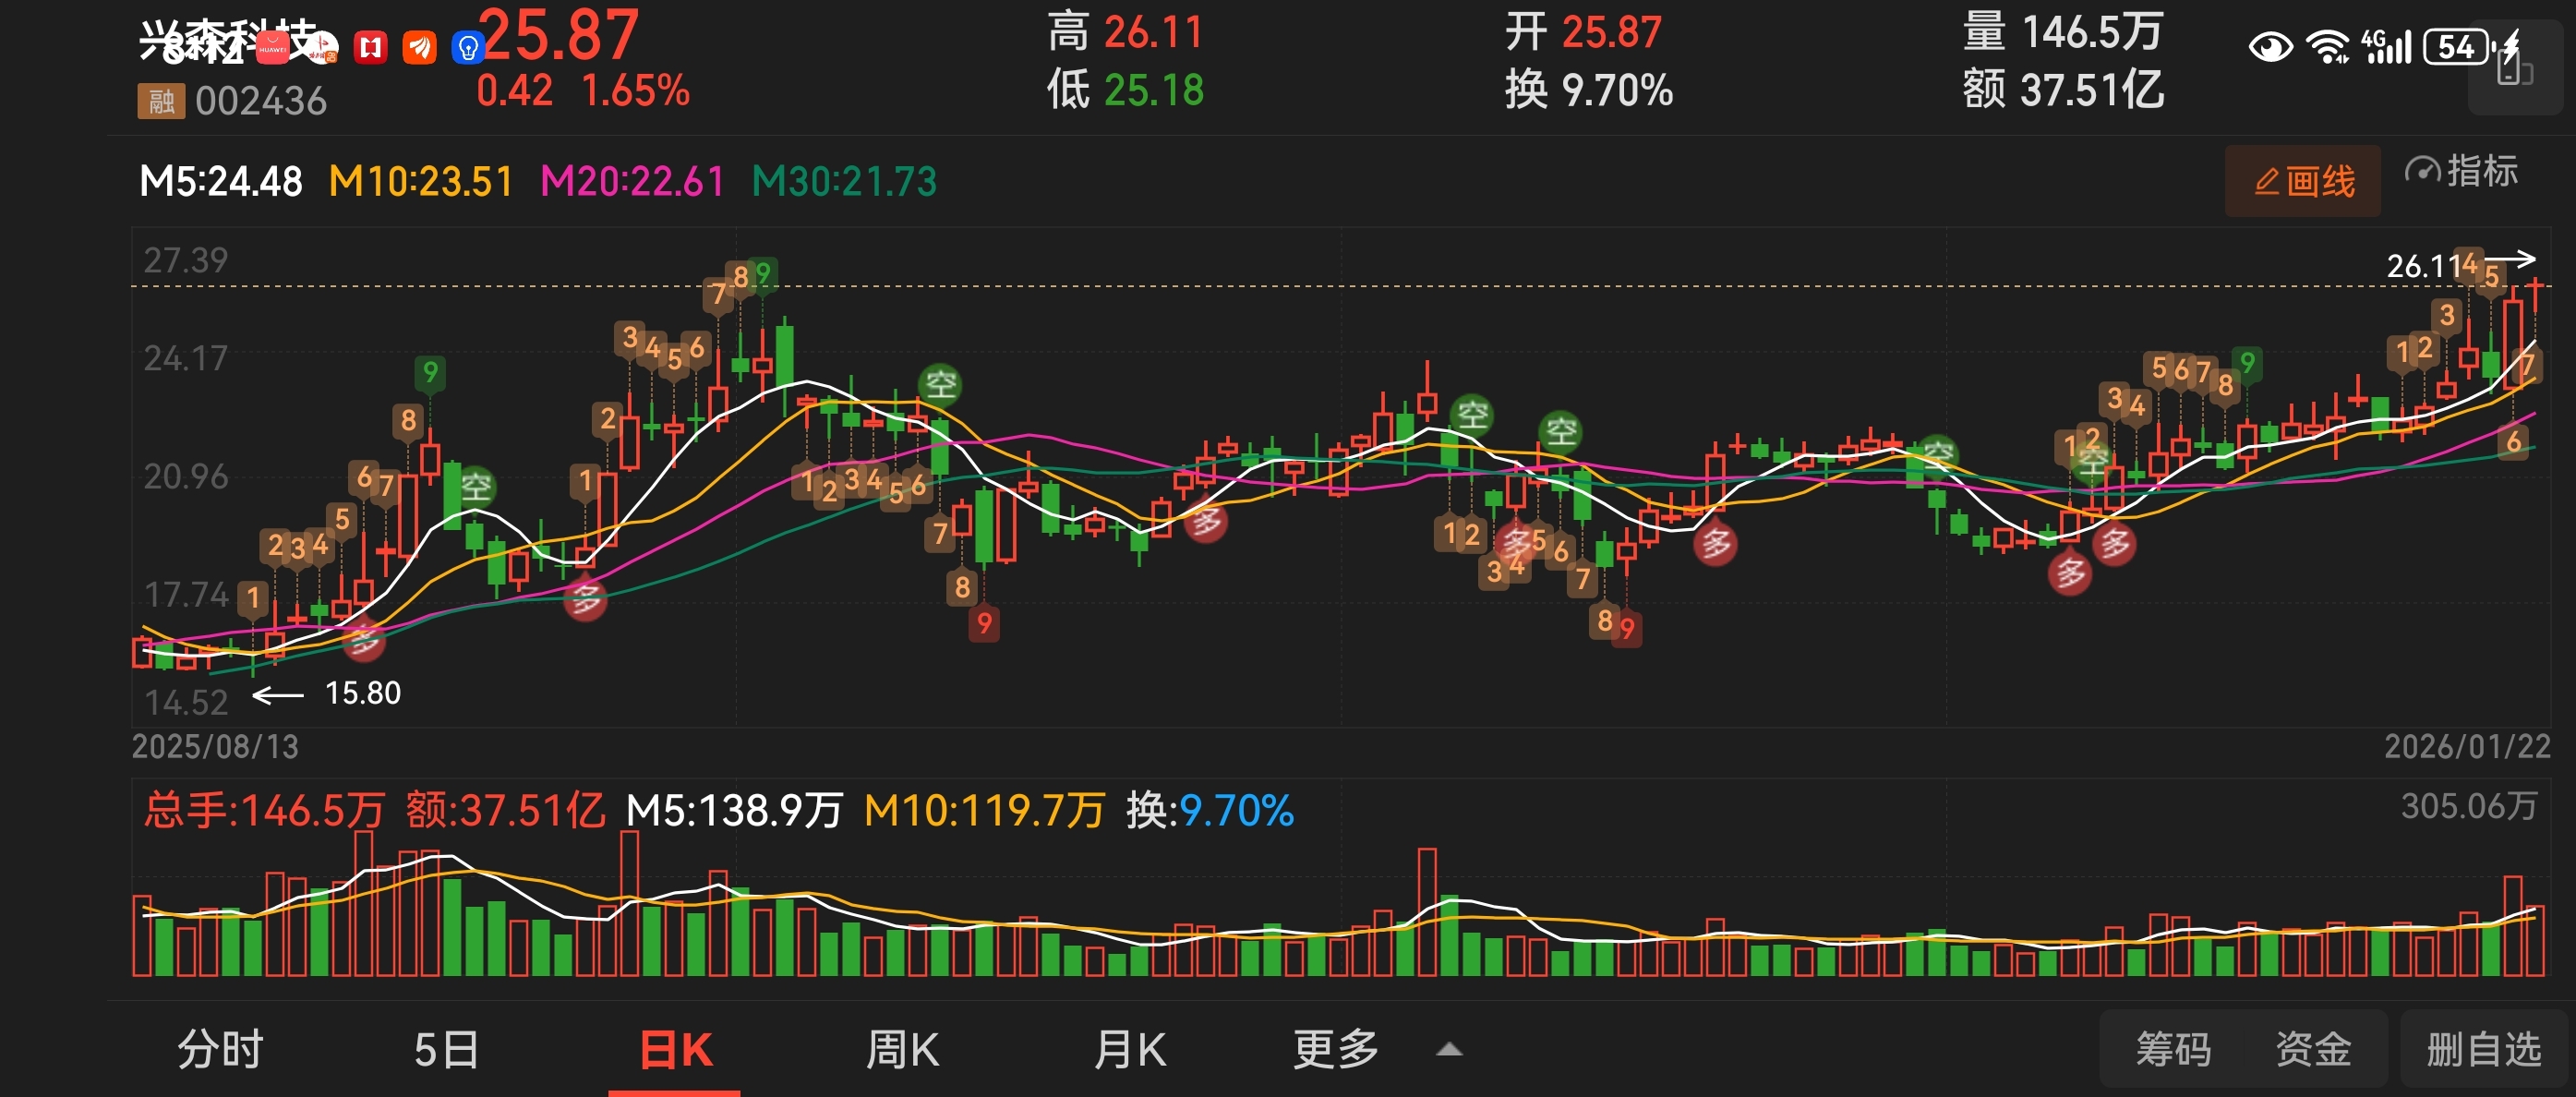The width and height of the screenshot is (2576, 1097).
Task: Switch to the 分时 tab
Action: coord(220,1050)
